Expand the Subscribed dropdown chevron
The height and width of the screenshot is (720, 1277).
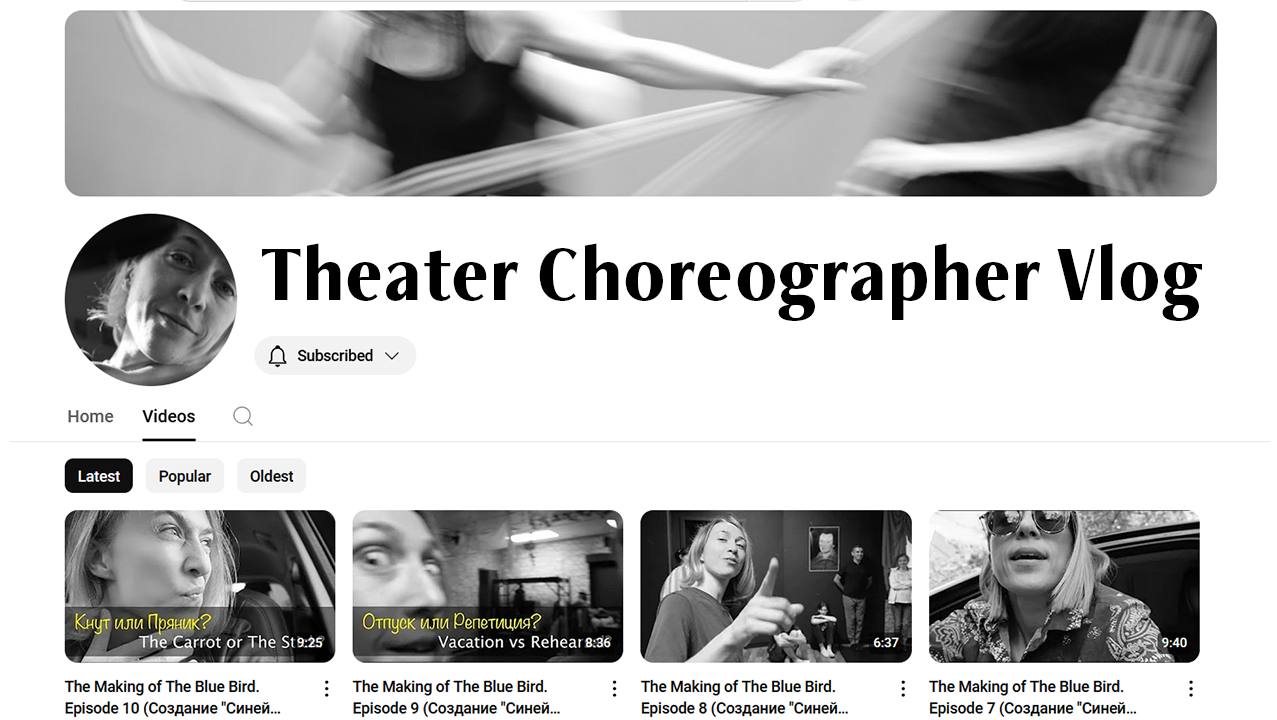pos(392,356)
